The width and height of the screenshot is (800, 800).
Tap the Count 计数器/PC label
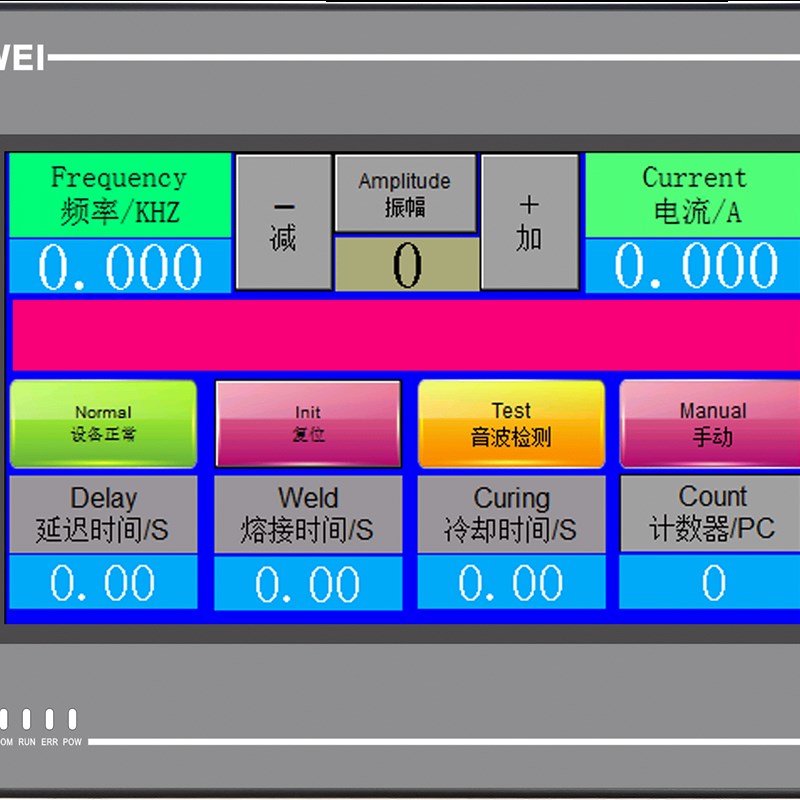click(x=710, y=513)
